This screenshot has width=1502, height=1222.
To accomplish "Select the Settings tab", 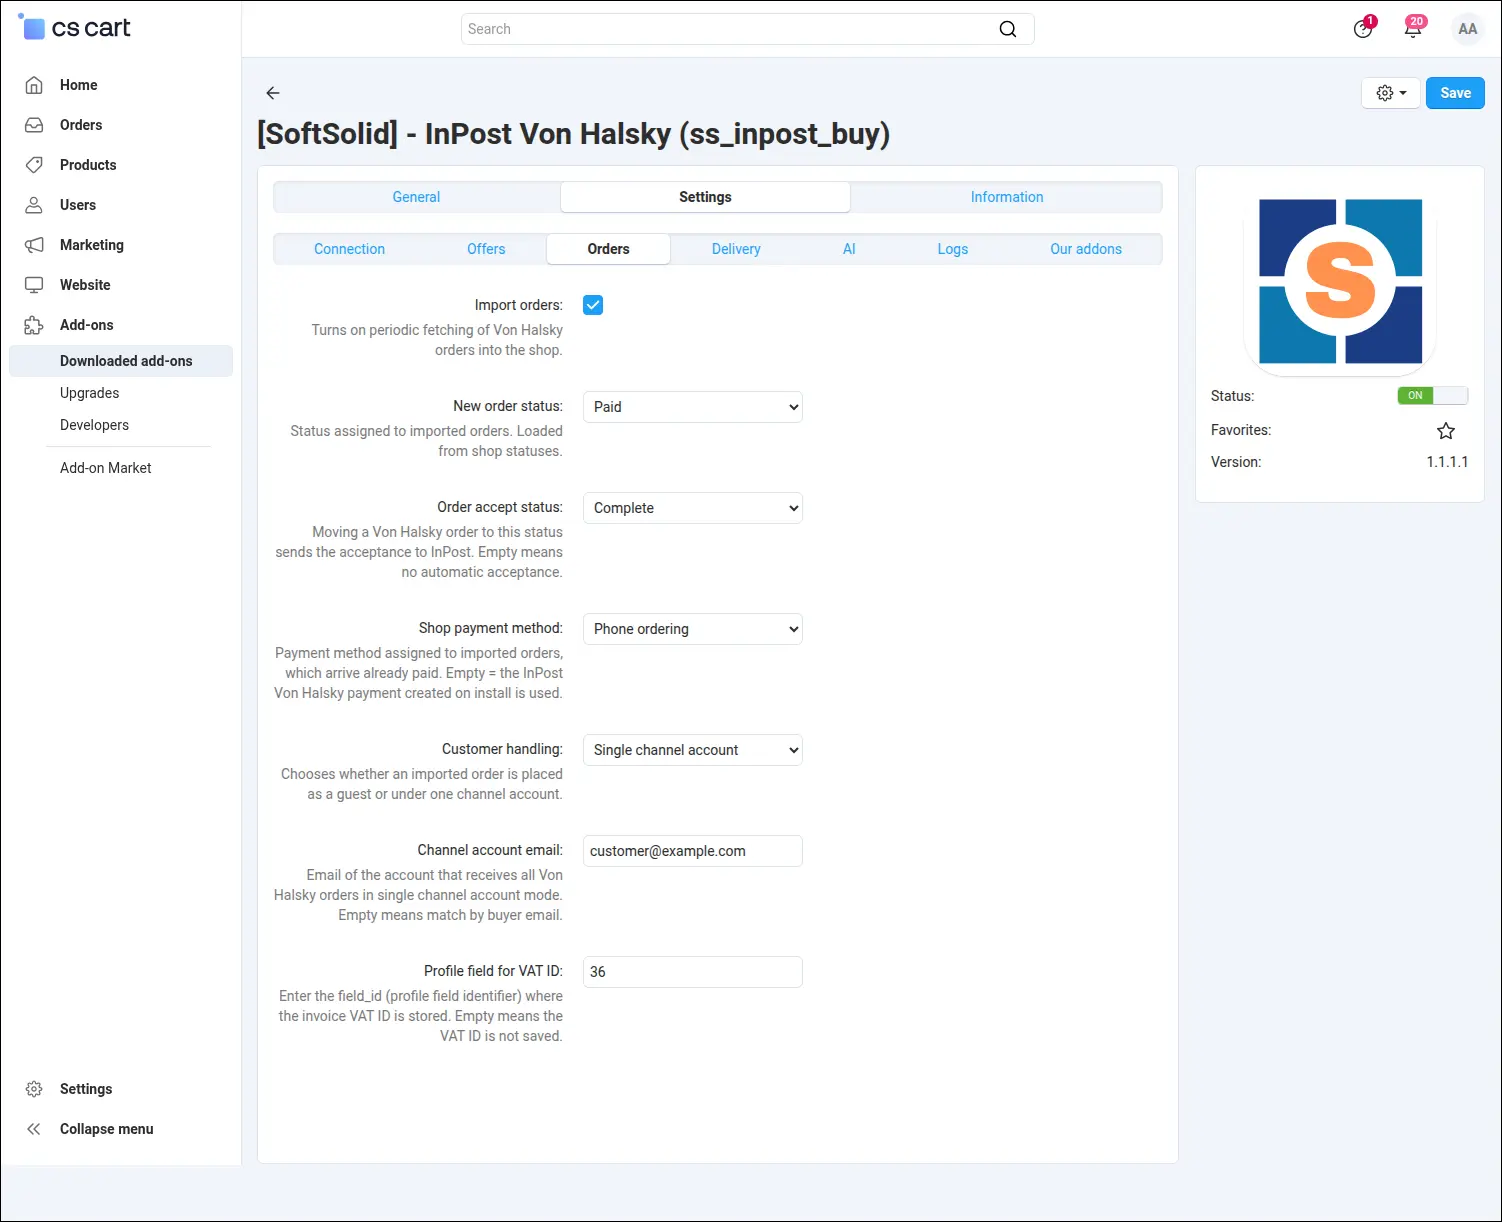I will pyautogui.click(x=705, y=197).
